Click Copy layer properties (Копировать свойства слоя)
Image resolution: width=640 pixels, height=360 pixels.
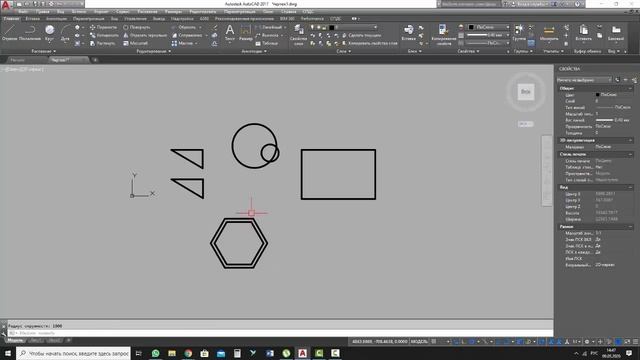point(369,43)
